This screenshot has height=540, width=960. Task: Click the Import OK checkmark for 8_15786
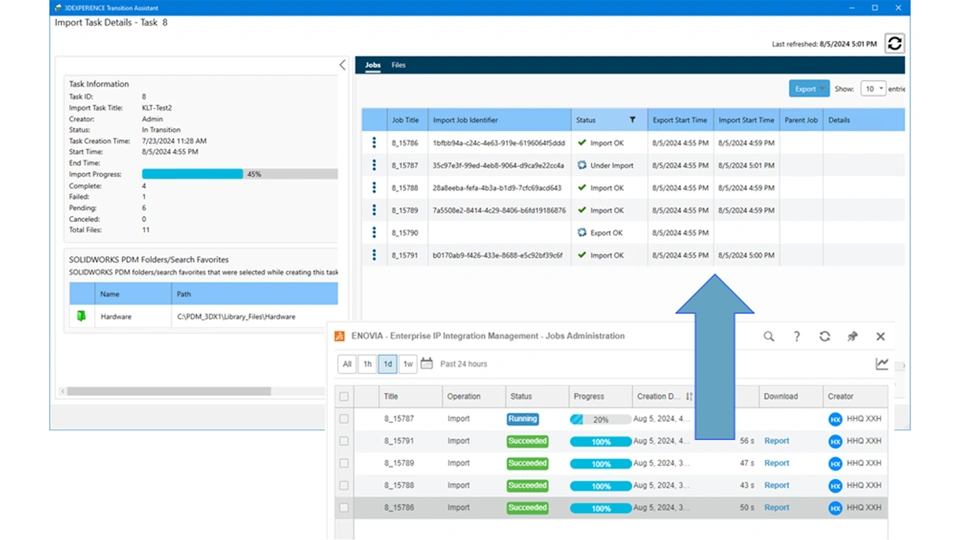point(582,143)
